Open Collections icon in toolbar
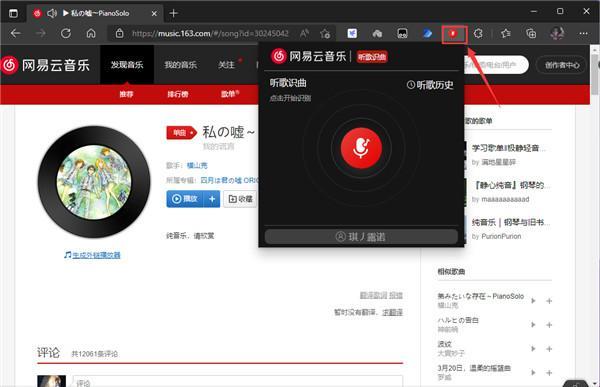This screenshot has width=600, height=387. tap(531, 34)
